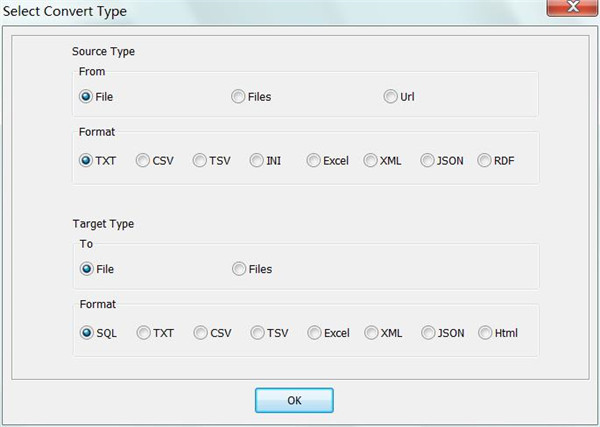Set source format to XML
The height and width of the screenshot is (427, 600).
point(371,160)
